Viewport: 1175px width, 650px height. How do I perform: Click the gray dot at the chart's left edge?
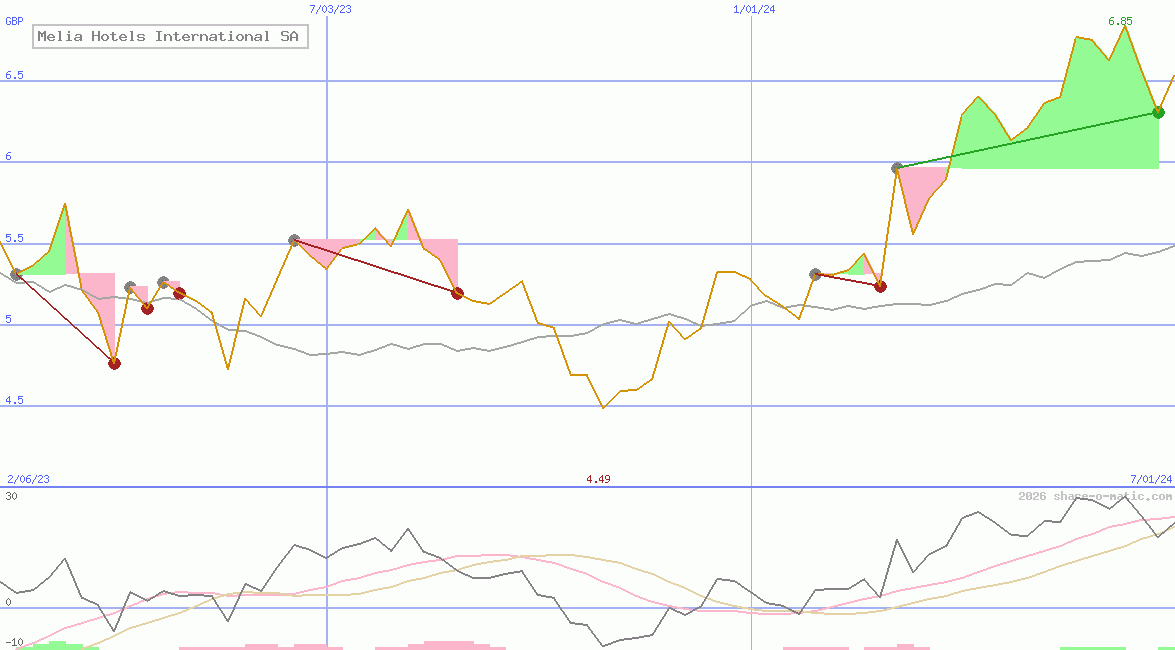(16, 274)
